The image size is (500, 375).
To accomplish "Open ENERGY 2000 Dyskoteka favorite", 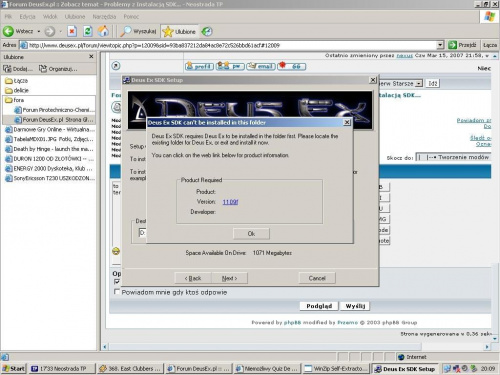I will coord(49,168).
